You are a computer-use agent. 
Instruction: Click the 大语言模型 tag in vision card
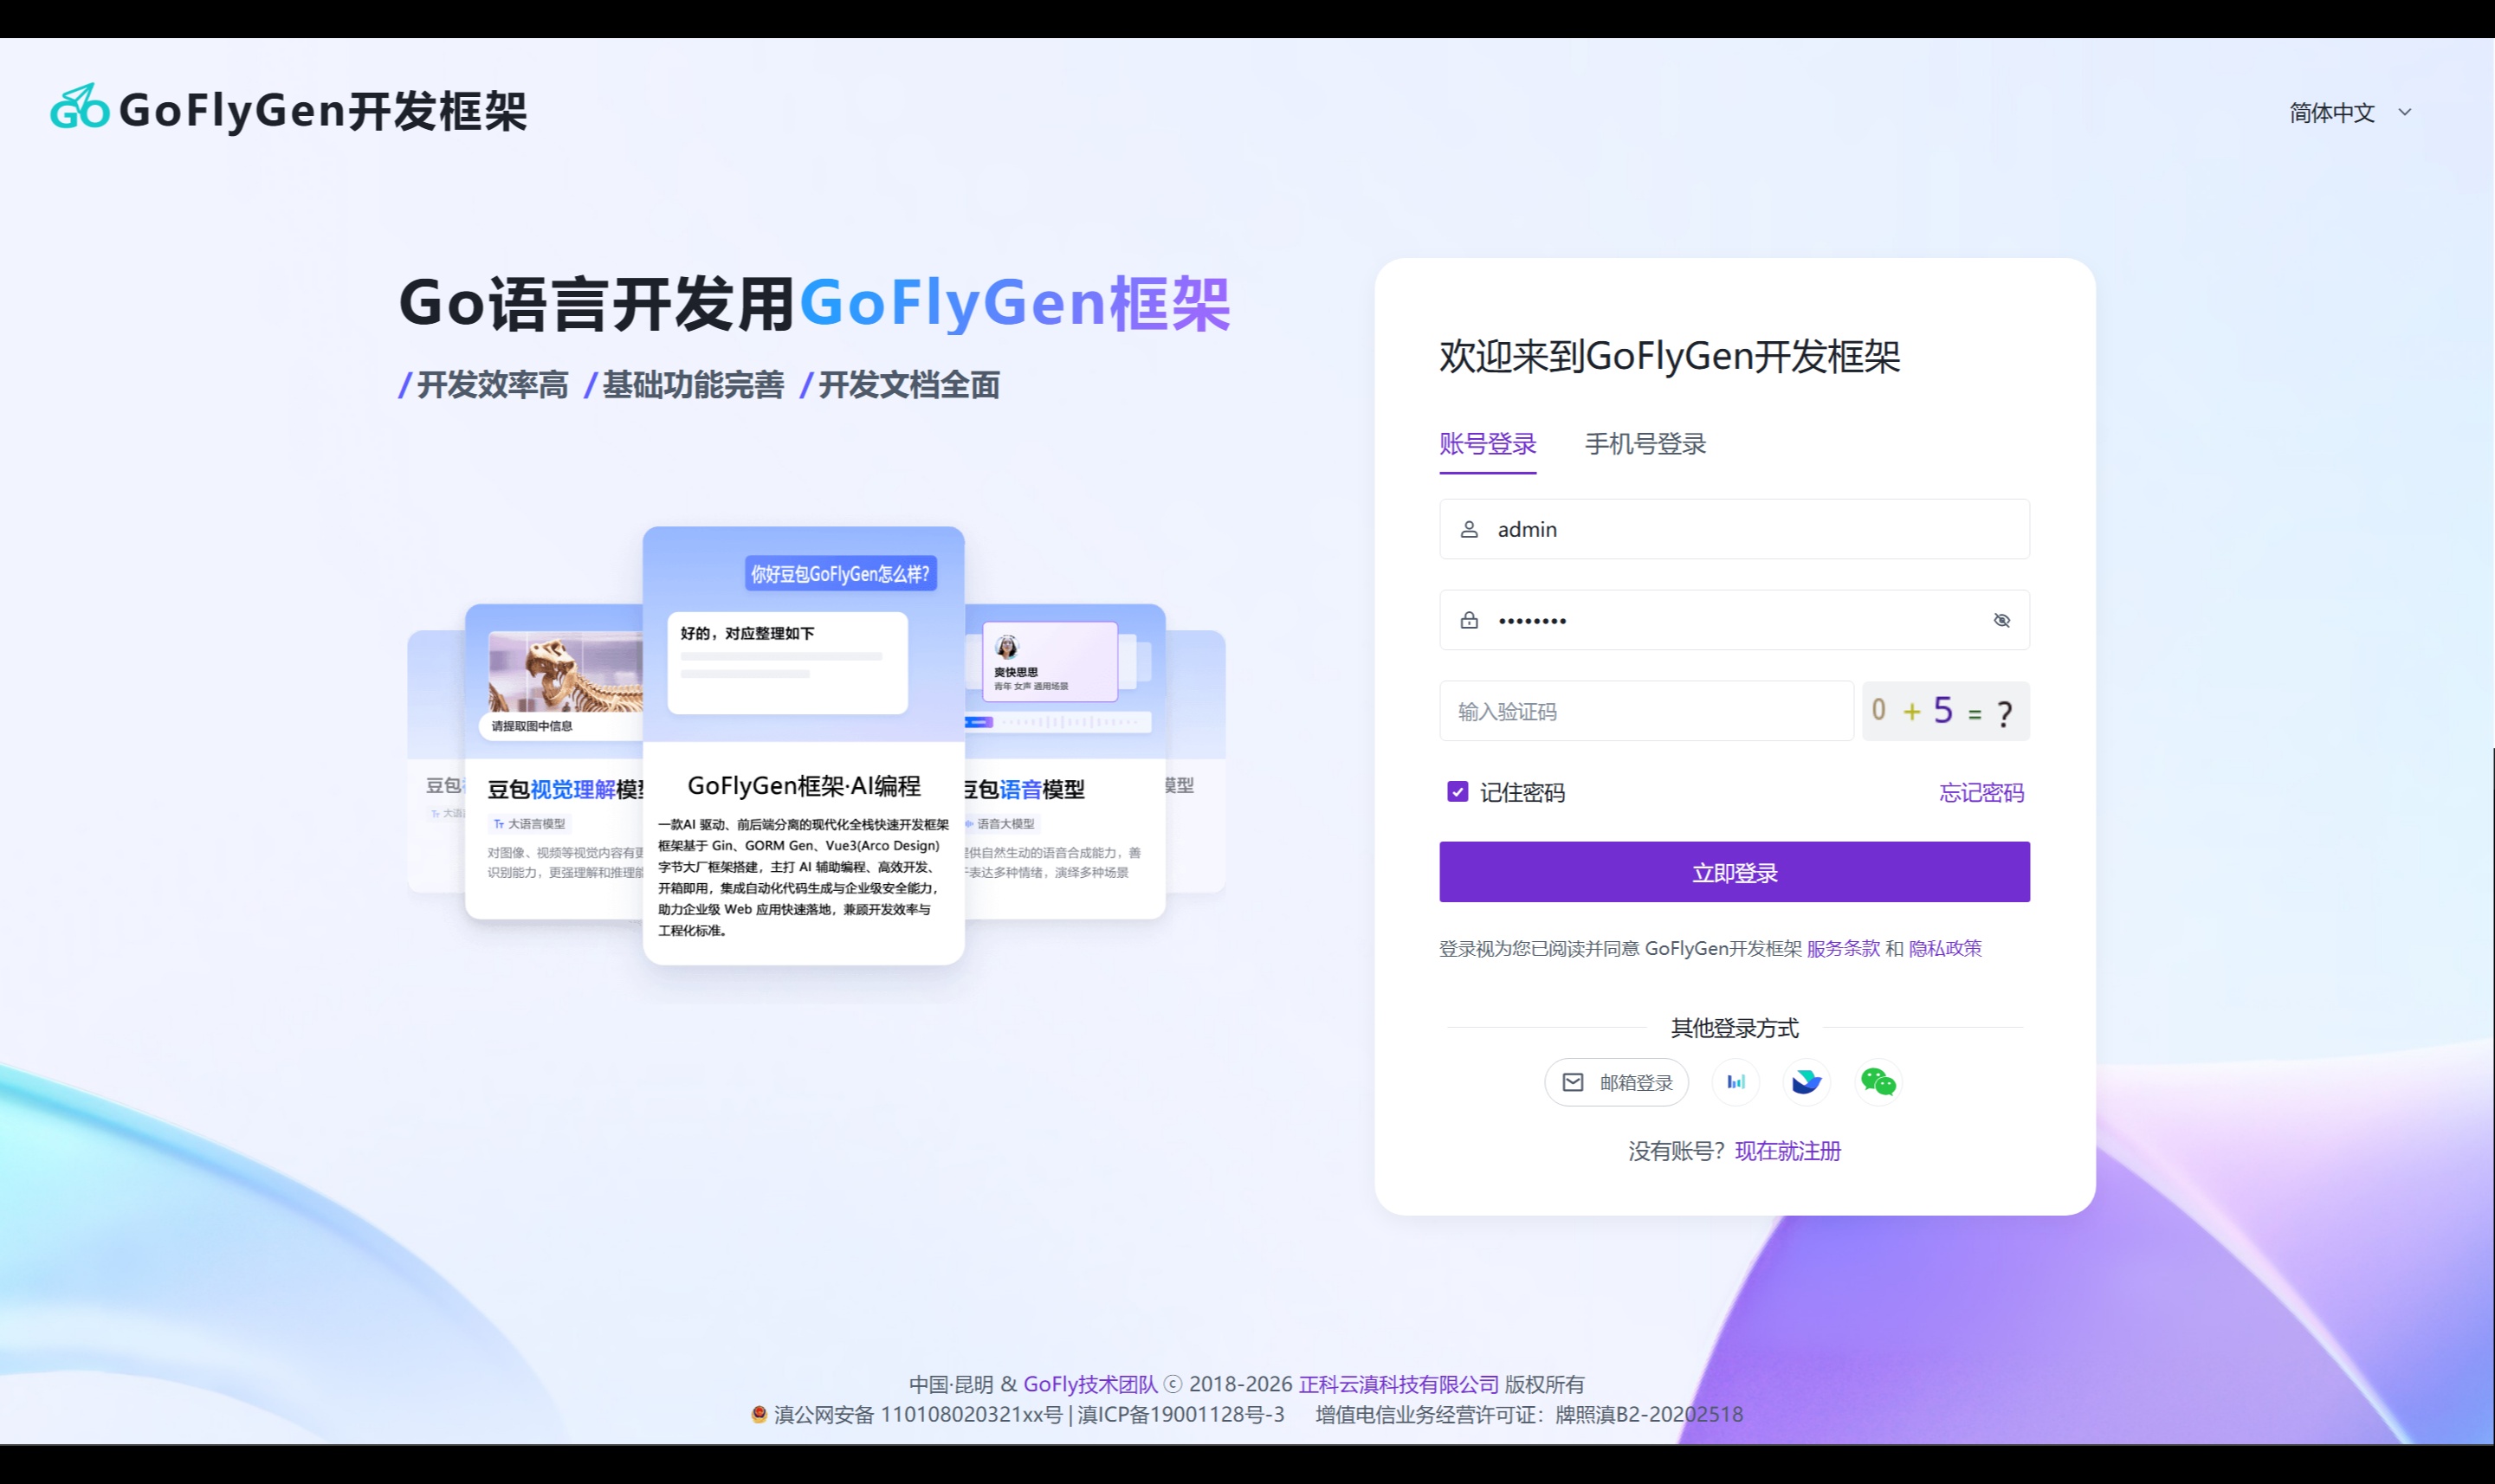pos(530,824)
